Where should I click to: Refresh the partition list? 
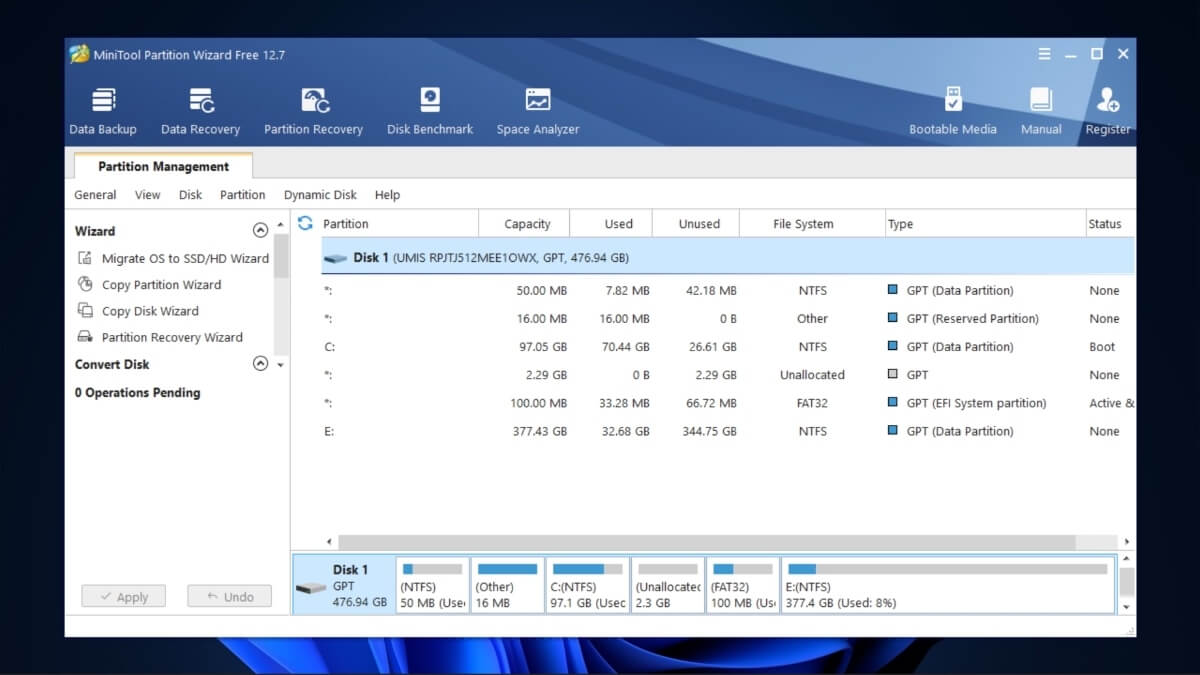[x=305, y=223]
